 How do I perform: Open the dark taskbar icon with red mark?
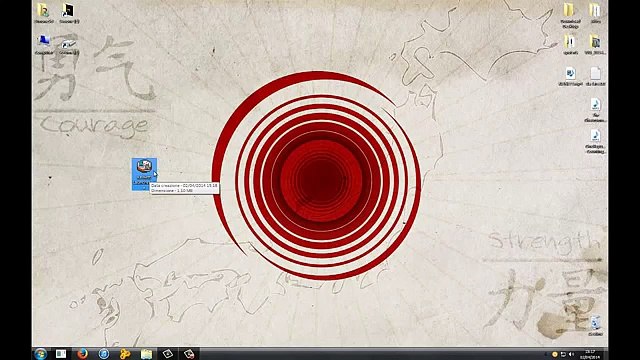coord(189,353)
